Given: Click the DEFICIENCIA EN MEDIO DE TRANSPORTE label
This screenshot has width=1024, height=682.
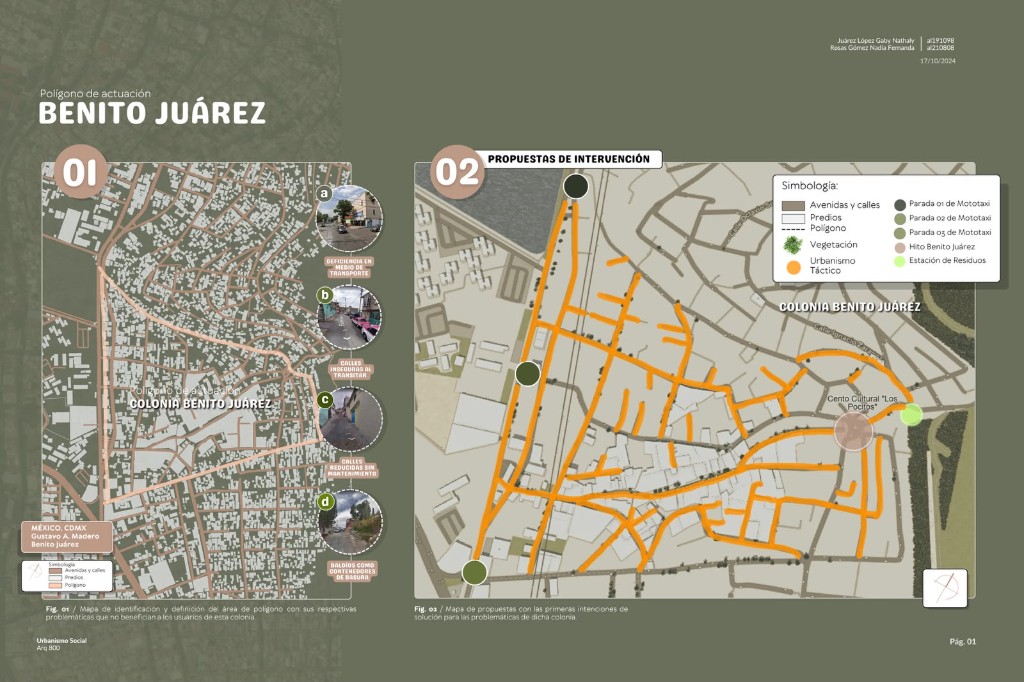Looking at the screenshot, I should click(349, 267).
